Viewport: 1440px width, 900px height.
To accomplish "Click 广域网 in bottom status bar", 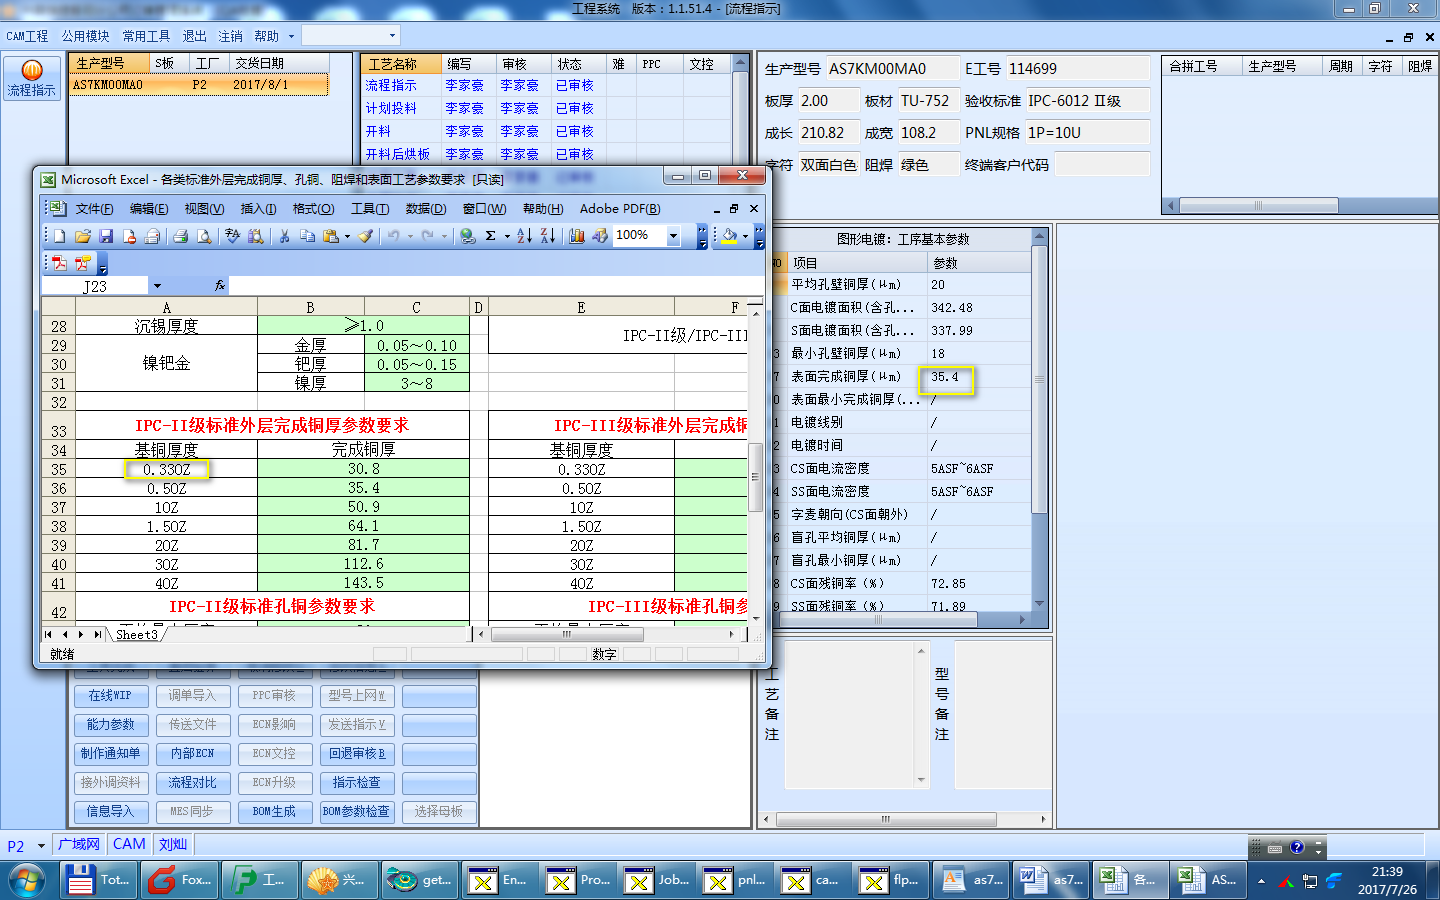I will [79, 844].
